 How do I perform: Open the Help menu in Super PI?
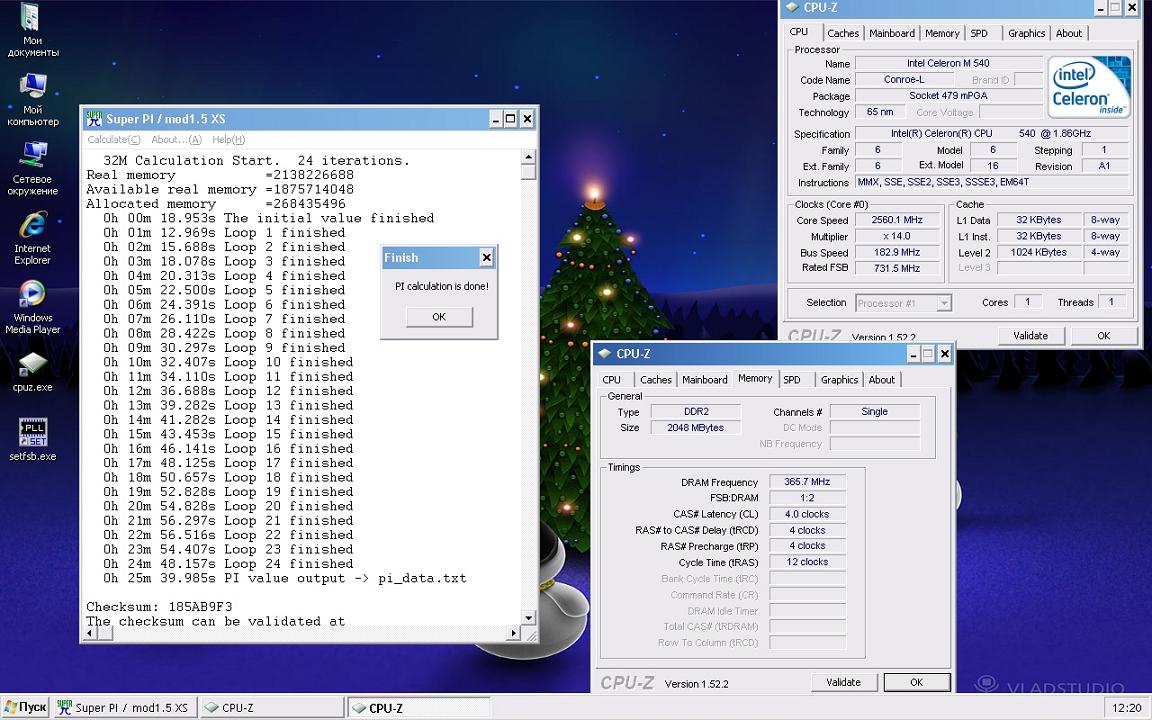(228, 140)
